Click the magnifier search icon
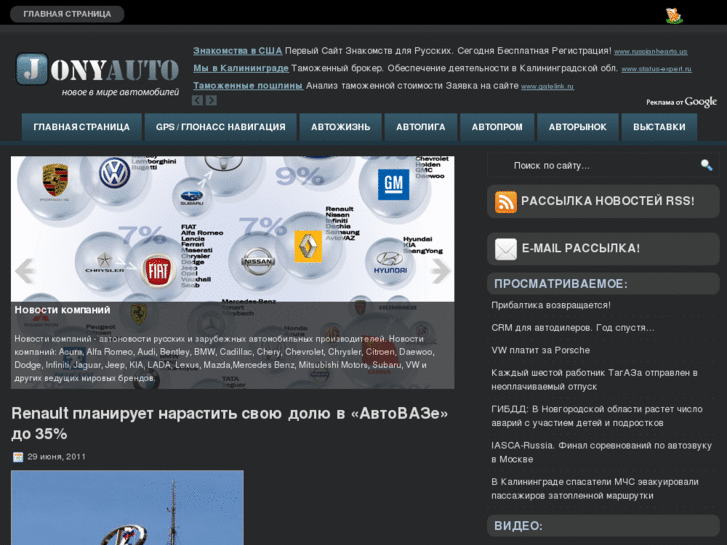The width and height of the screenshot is (727, 545). click(x=706, y=165)
